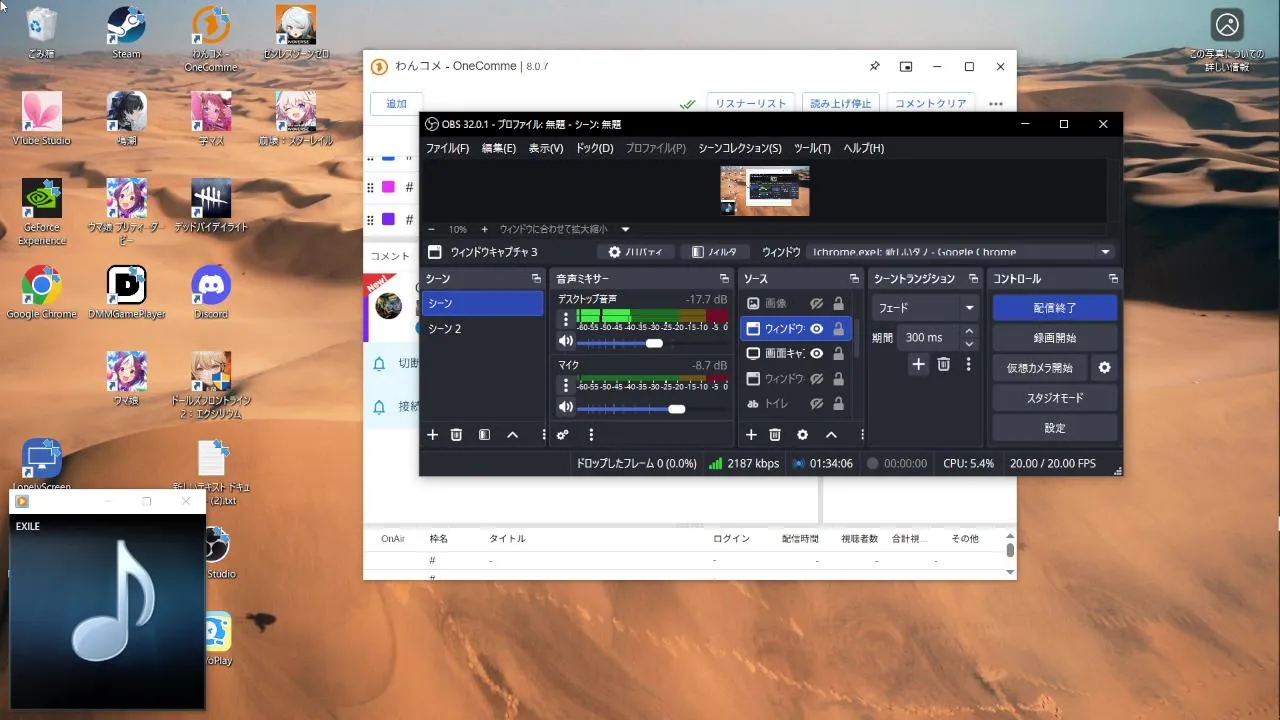
Task: Open マイク three-dot options menu
Action: click(x=566, y=385)
